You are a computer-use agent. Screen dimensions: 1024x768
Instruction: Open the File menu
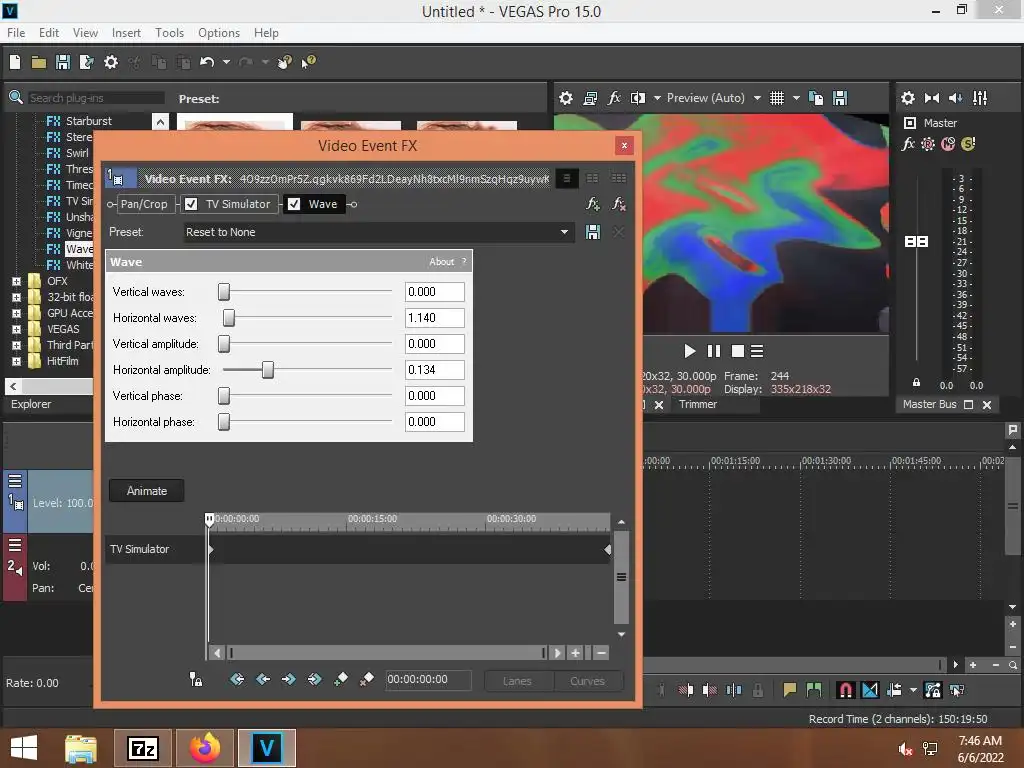16,33
